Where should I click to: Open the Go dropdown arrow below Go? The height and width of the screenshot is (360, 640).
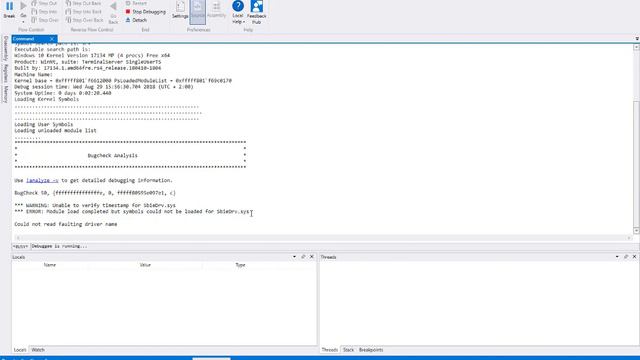click(23, 21)
